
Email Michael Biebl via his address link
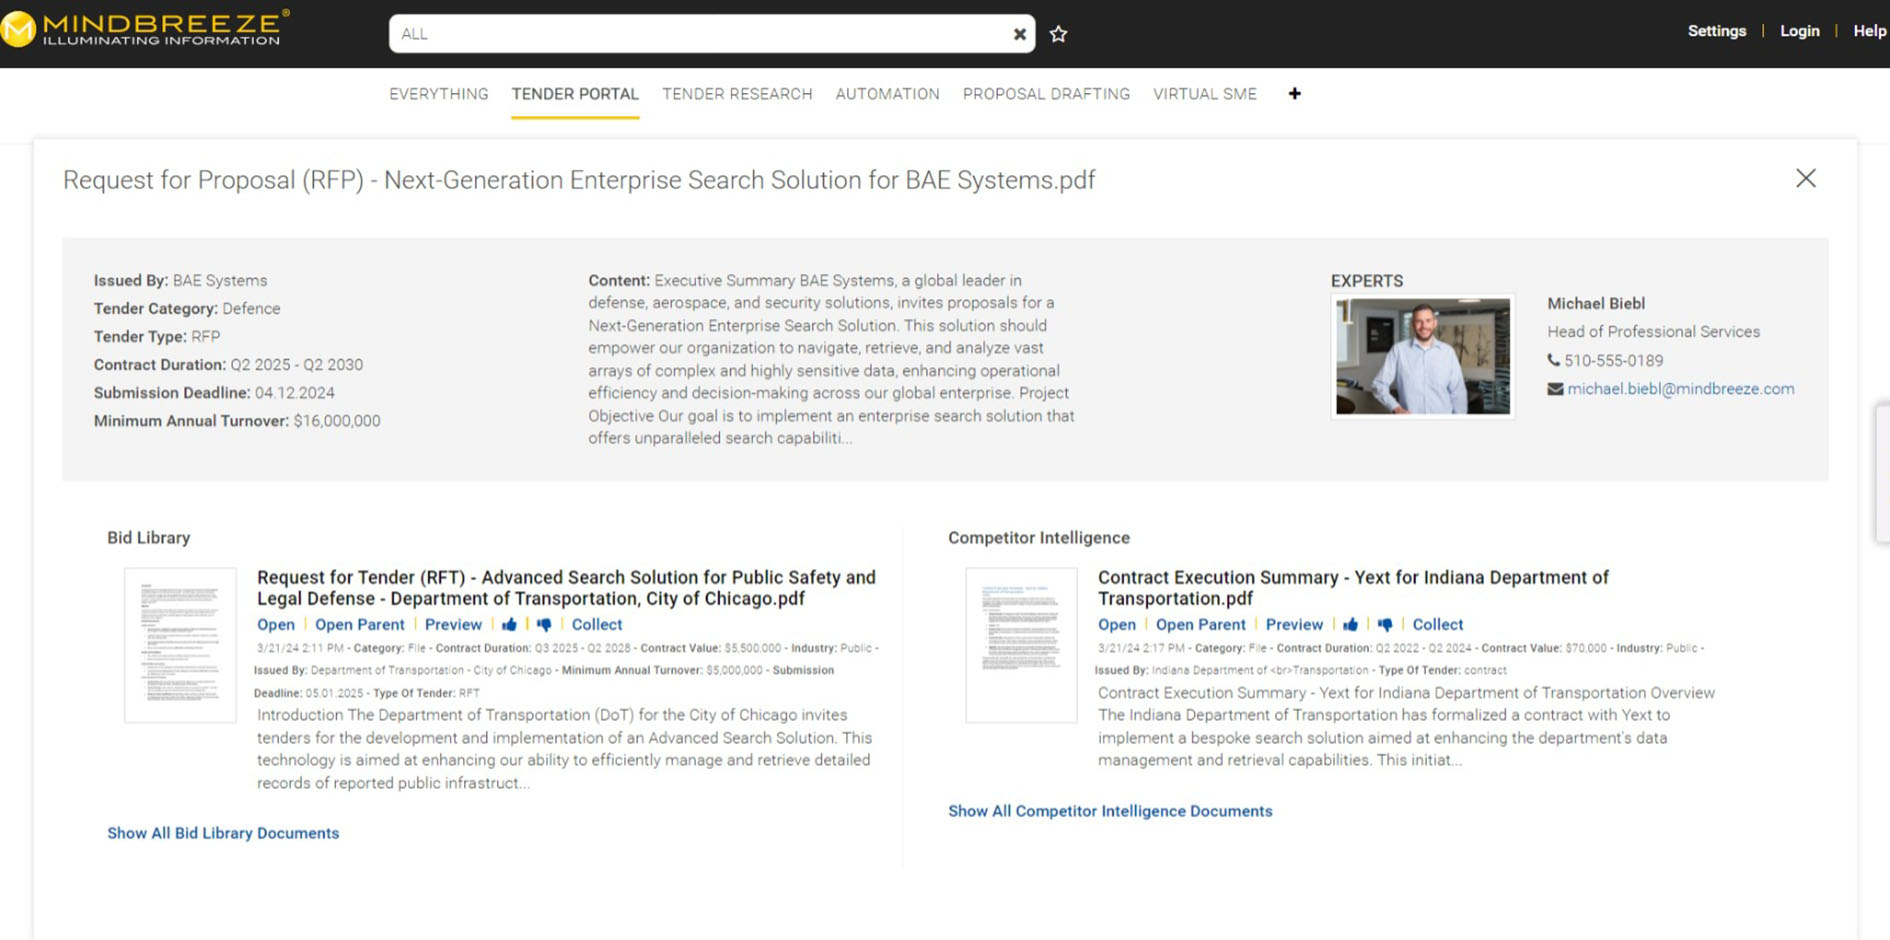pos(1680,389)
